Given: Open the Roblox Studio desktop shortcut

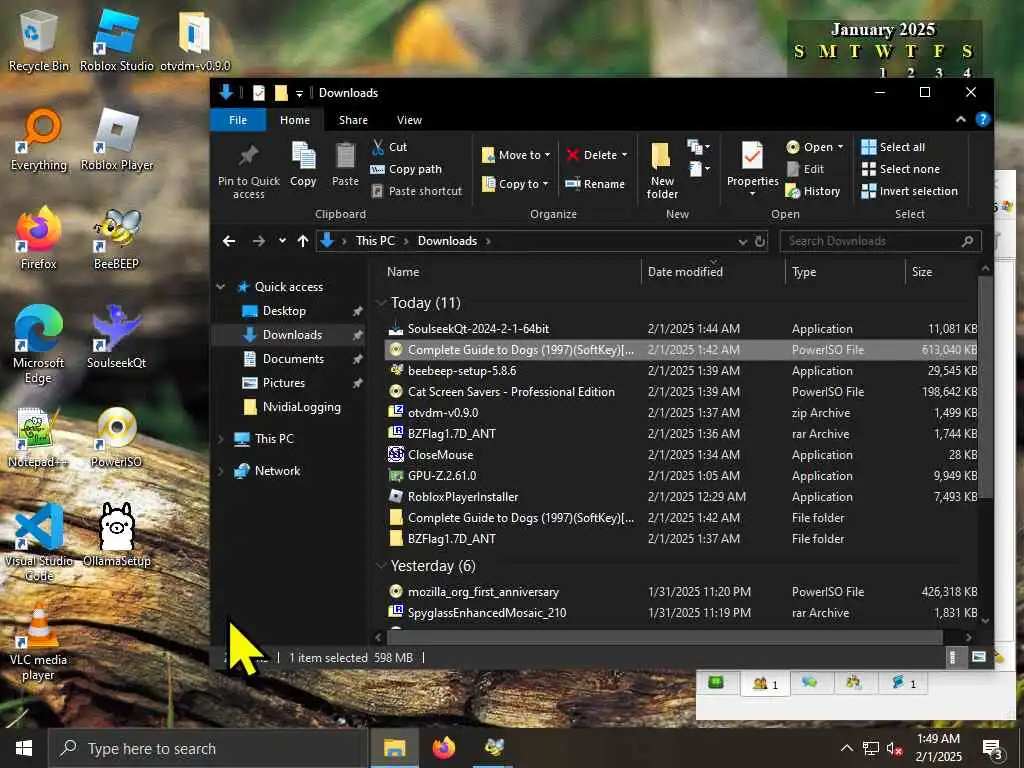Looking at the screenshot, I should tap(117, 40).
